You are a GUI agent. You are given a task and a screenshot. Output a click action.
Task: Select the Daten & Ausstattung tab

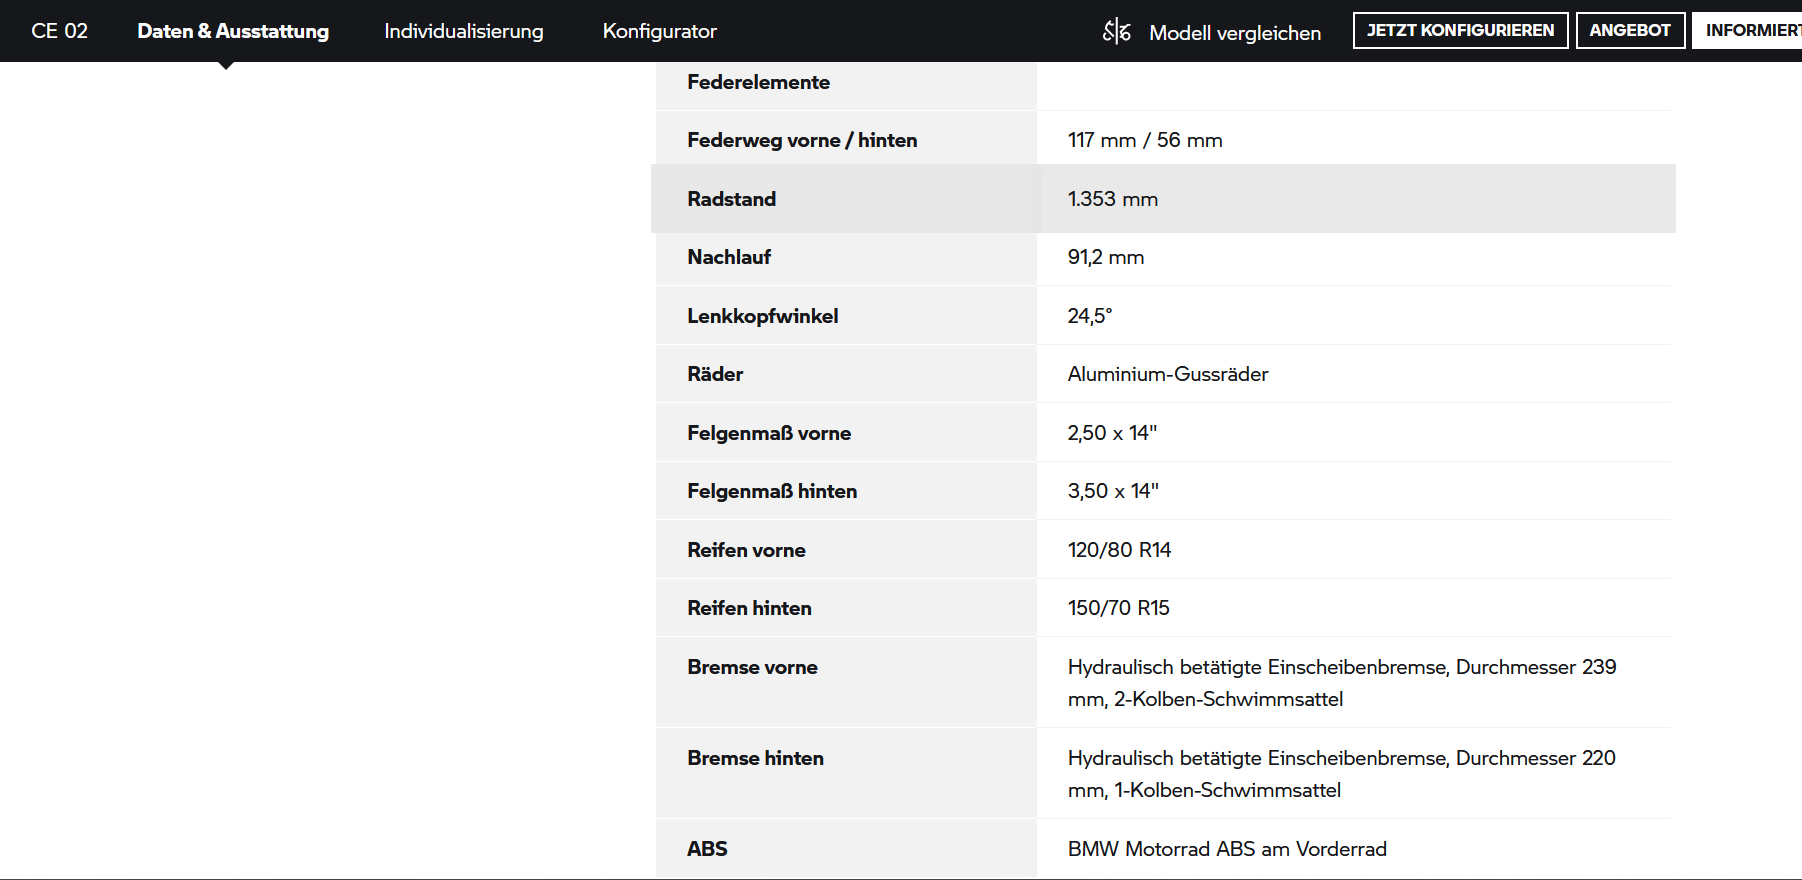[x=233, y=31]
